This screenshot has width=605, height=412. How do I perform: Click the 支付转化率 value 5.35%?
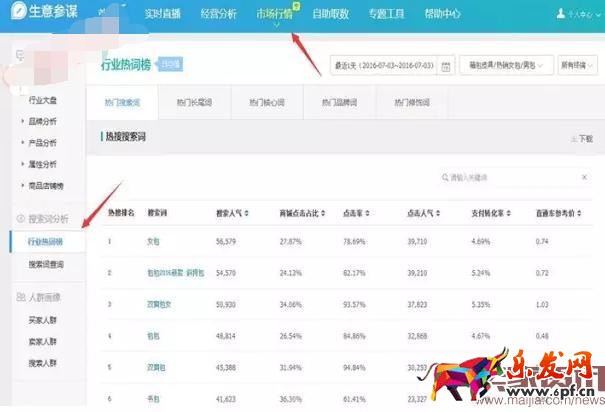(481, 305)
